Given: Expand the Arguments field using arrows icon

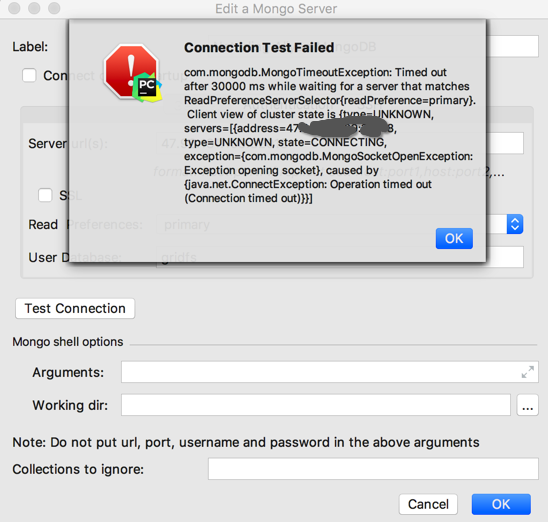Looking at the screenshot, I should click(527, 372).
